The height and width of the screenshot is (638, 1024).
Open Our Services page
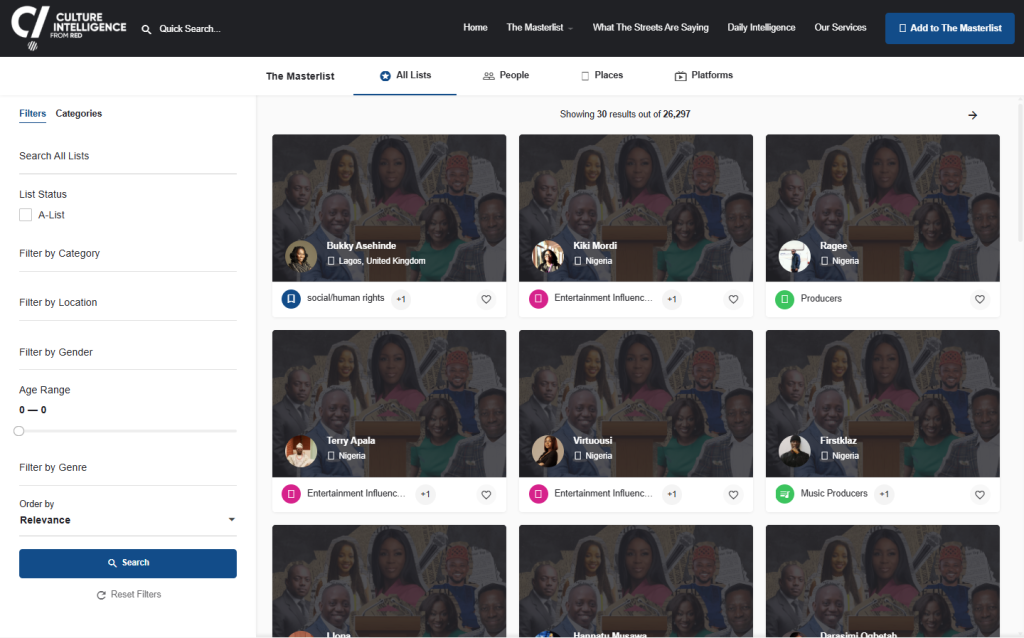click(840, 27)
